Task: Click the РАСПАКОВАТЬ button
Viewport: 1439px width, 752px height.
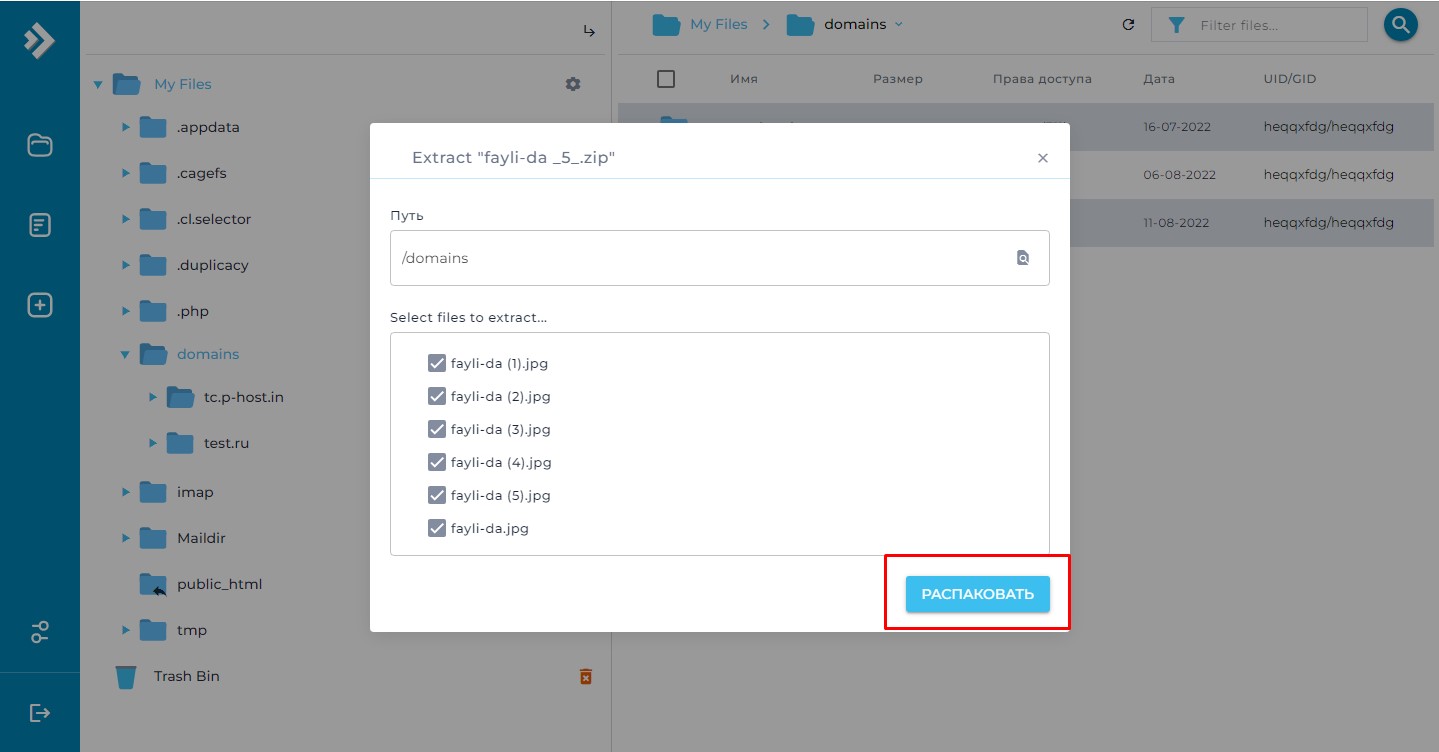Action: (x=977, y=594)
